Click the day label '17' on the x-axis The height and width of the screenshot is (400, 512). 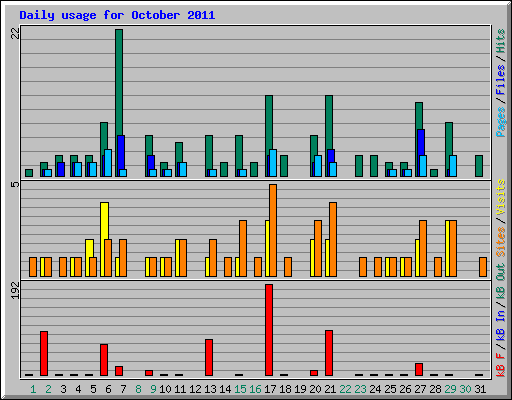pos(270,389)
